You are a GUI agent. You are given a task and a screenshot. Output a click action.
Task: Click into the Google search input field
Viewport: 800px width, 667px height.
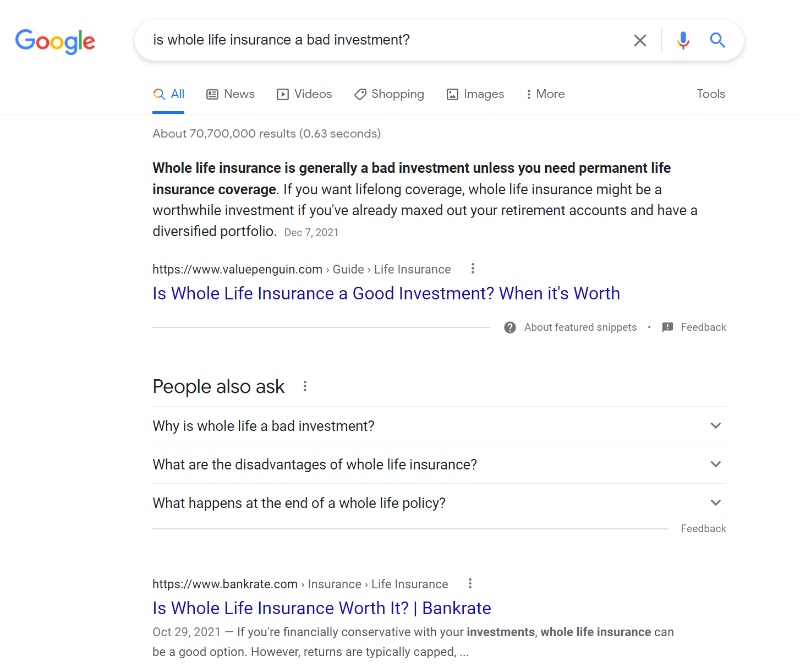pyautogui.click(x=380, y=41)
